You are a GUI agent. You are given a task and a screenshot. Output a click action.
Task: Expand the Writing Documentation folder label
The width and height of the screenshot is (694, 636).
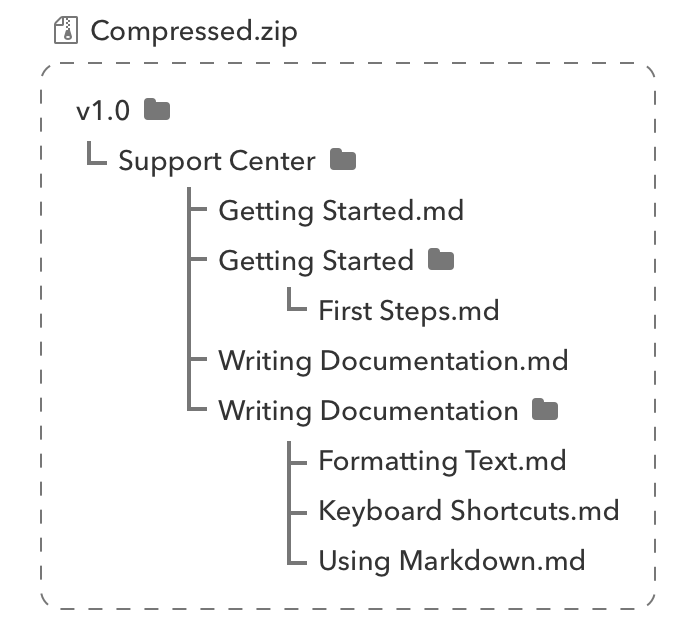[368, 411]
